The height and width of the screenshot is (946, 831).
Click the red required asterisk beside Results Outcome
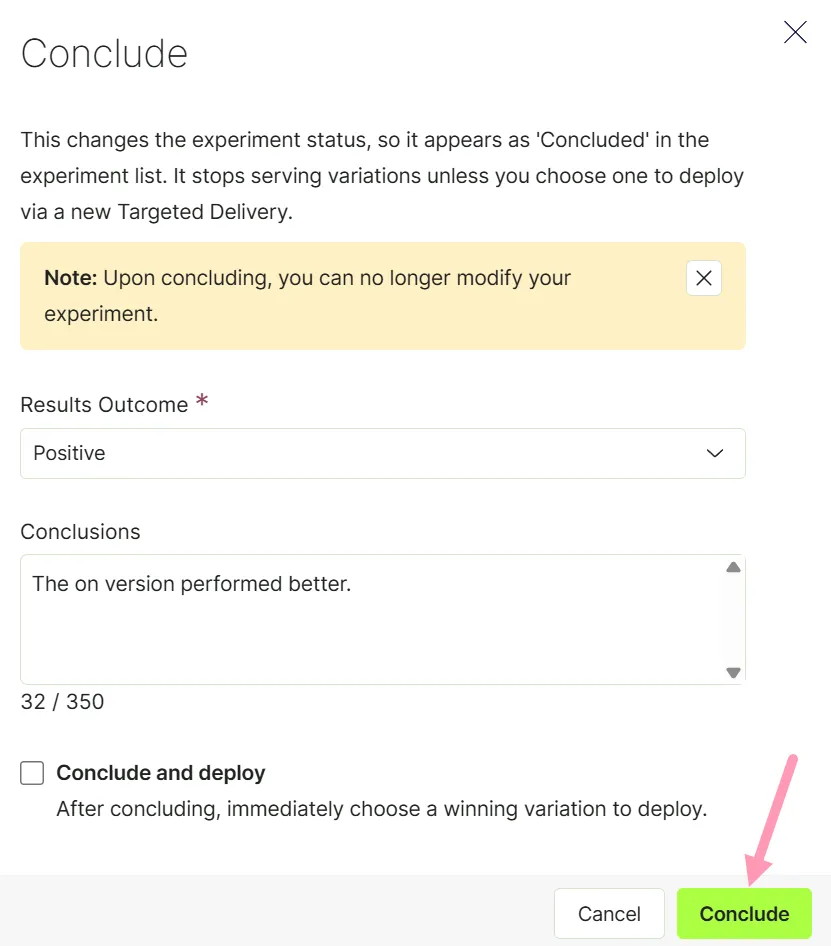[202, 400]
